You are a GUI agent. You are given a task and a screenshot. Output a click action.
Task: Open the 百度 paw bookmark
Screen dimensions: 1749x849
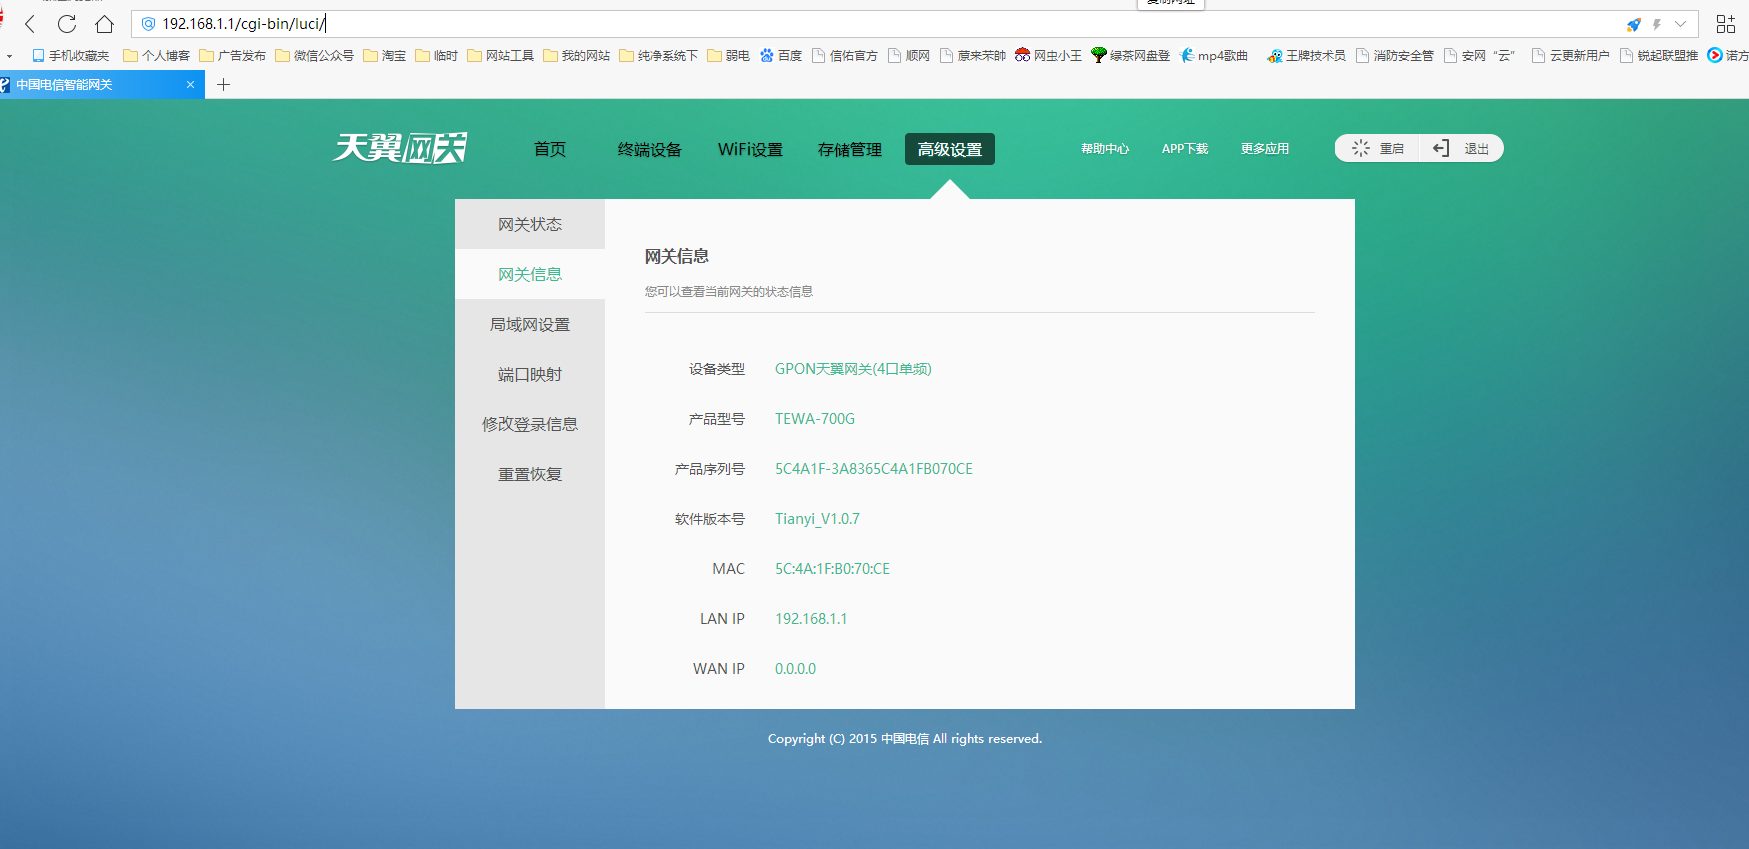(x=781, y=56)
